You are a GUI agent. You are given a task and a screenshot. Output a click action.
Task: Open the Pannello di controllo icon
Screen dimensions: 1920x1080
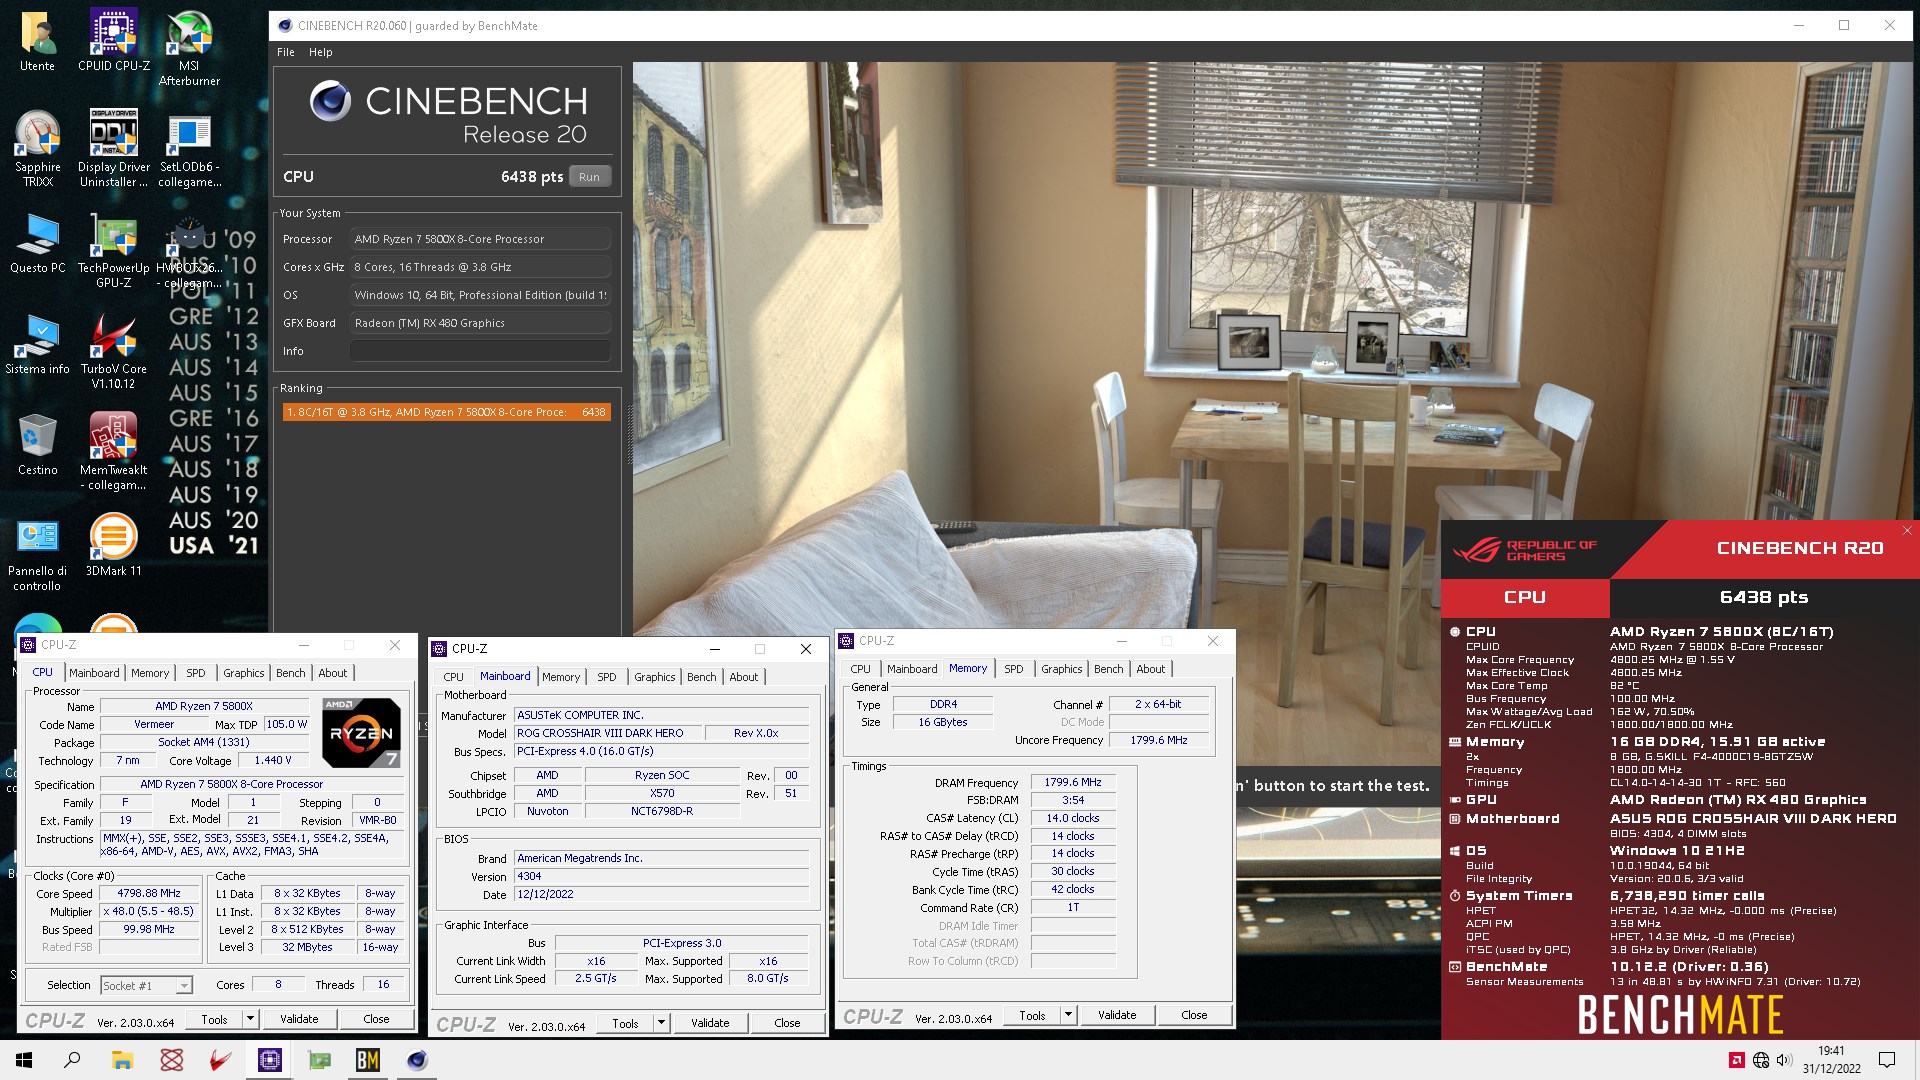coord(38,553)
